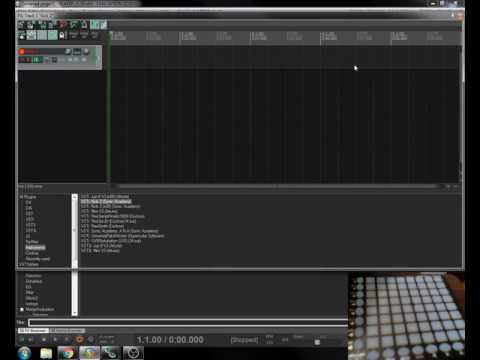Image resolution: width=480 pixels, height=360 pixels.
Task: Select the Filter category in lower list
Action: (x=30, y=292)
